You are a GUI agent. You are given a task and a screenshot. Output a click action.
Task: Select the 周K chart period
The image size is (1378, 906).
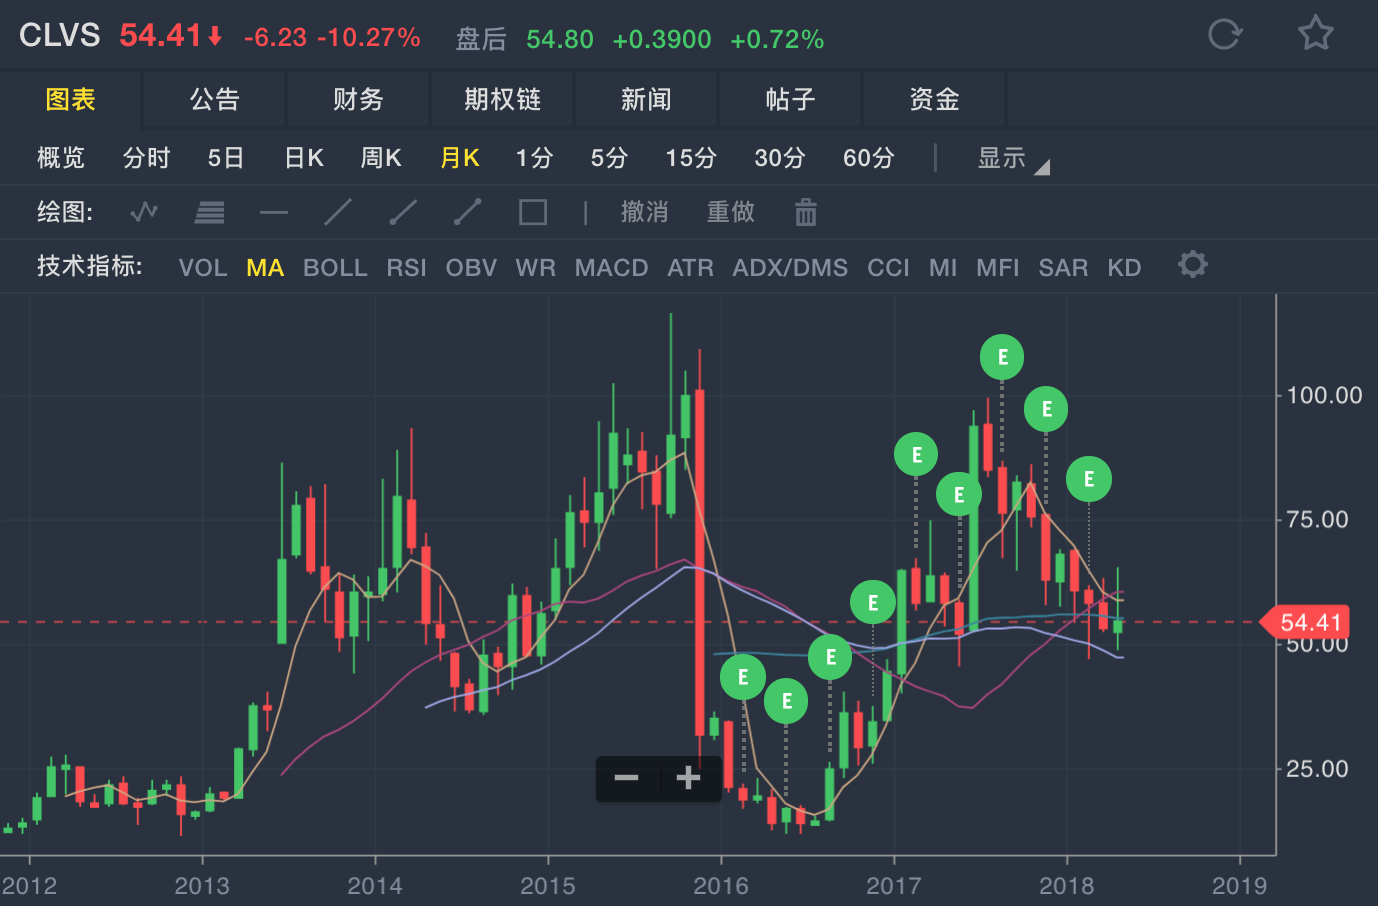[x=381, y=158]
